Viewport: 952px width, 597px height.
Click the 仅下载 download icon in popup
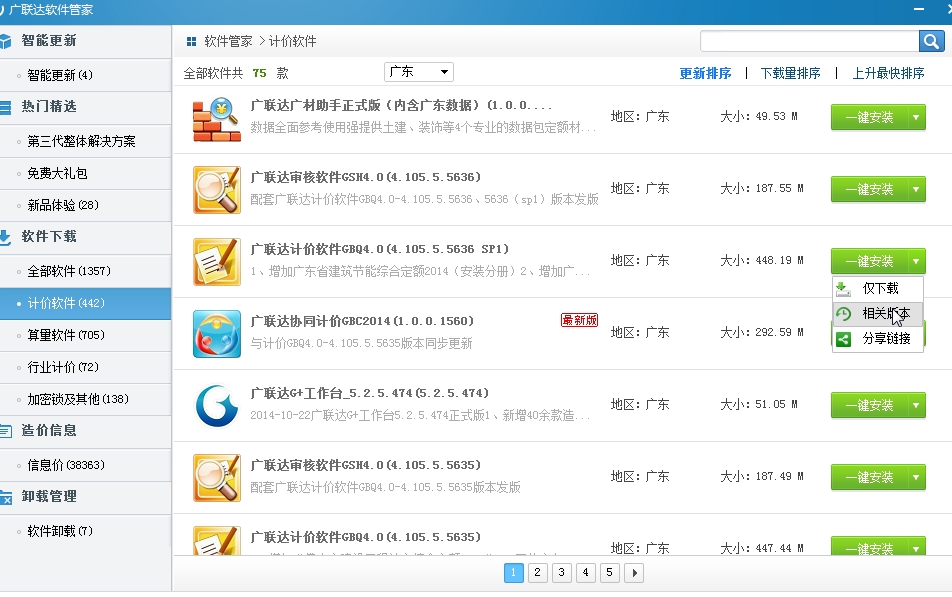pos(843,288)
